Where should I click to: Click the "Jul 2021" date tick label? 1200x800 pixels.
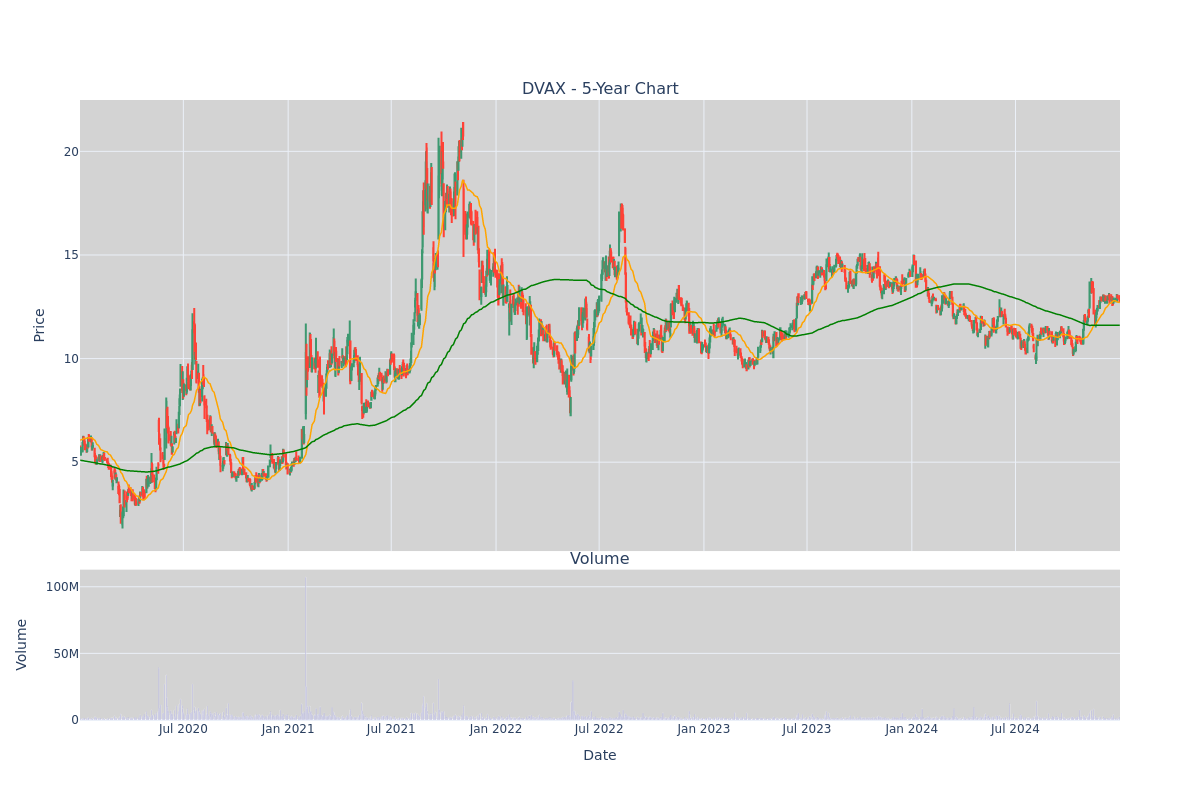(x=391, y=729)
